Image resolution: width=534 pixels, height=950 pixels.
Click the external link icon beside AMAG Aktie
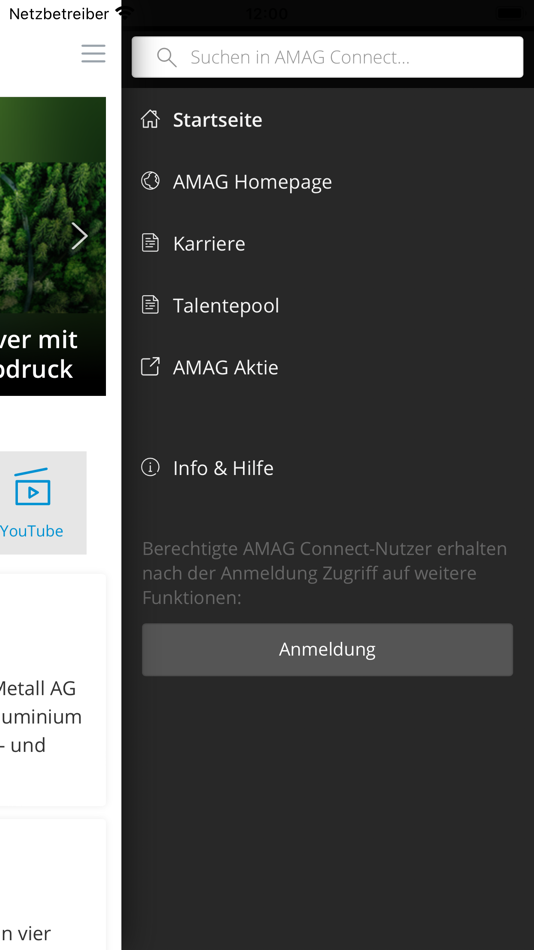pos(150,367)
